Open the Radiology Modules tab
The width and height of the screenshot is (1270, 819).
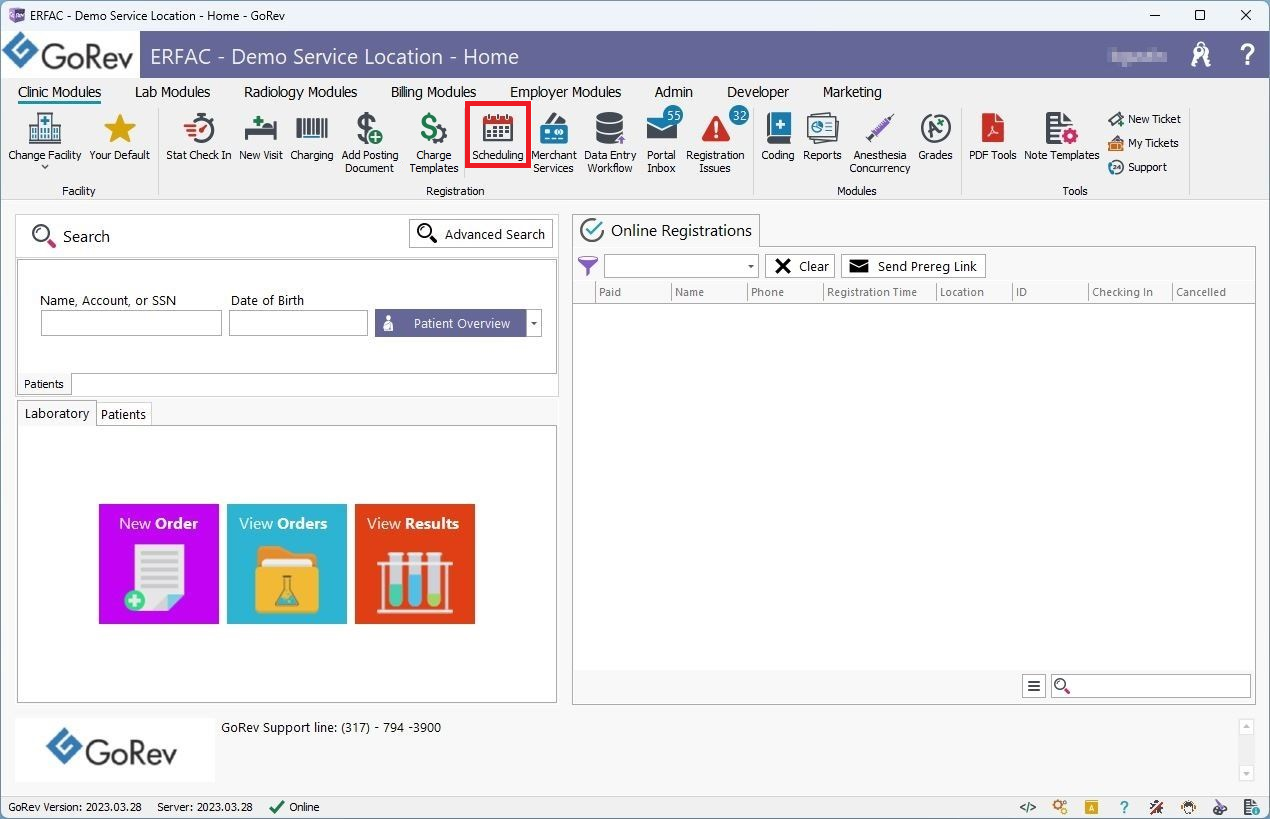pyautogui.click(x=300, y=92)
